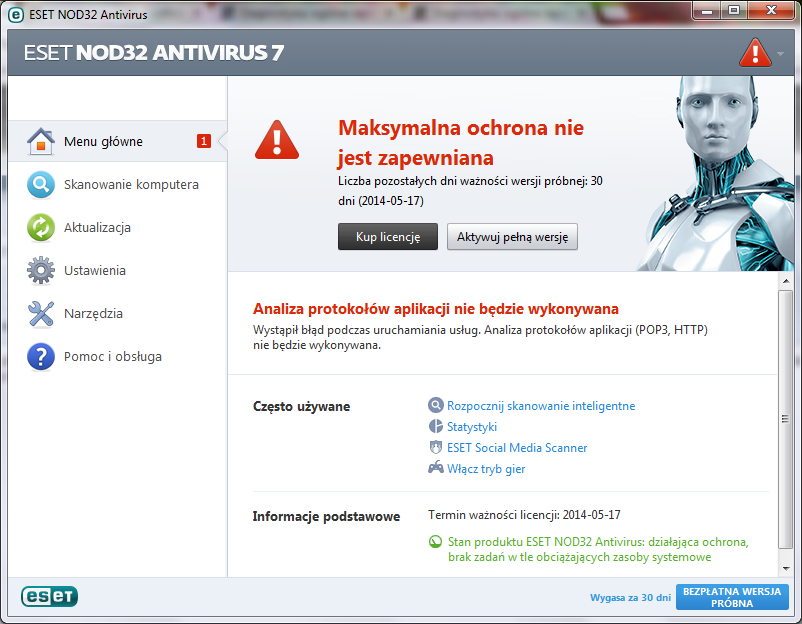Click the Wygasa za 30 dni link
This screenshot has width=802, height=624.
click(x=630, y=597)
